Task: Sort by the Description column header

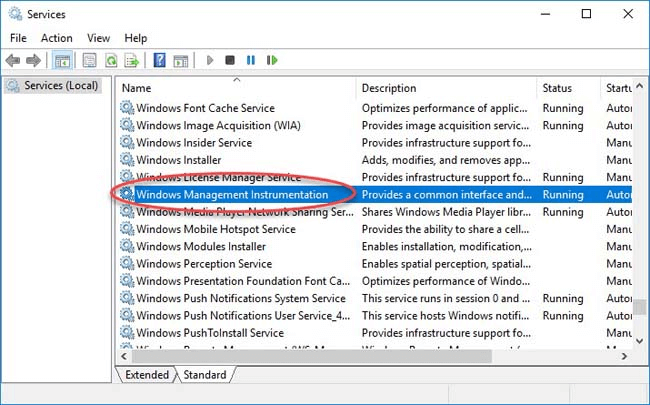Action: (x=446, y=88)
